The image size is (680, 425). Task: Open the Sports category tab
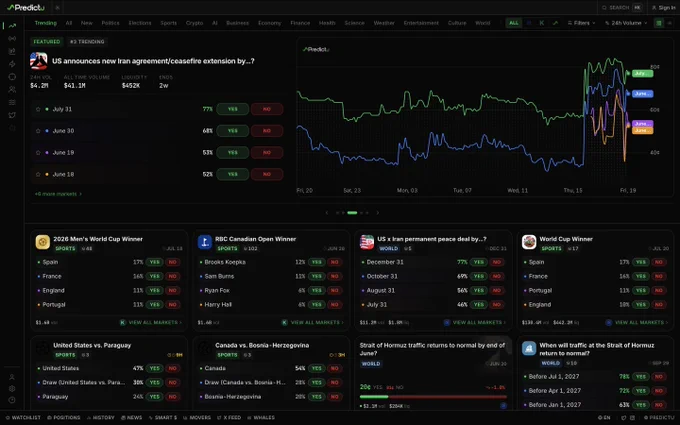(x=168, y=23)
